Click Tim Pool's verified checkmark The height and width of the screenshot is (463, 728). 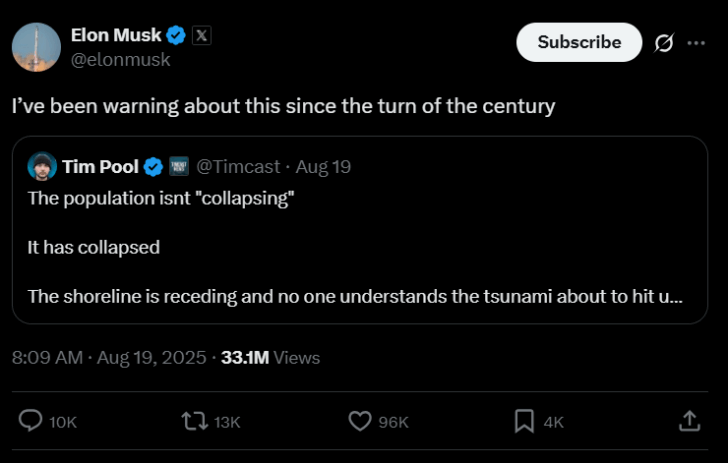pos(154,166)
